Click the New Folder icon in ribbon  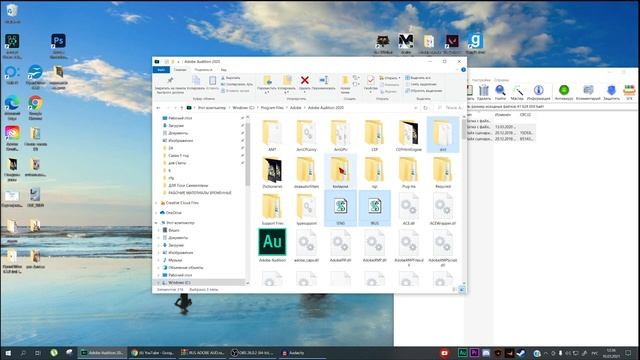345,80
